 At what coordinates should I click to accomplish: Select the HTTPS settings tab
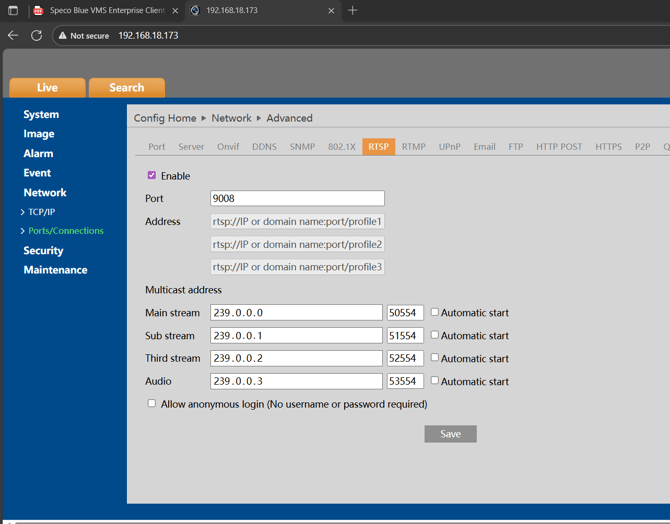tap(608, 147)
